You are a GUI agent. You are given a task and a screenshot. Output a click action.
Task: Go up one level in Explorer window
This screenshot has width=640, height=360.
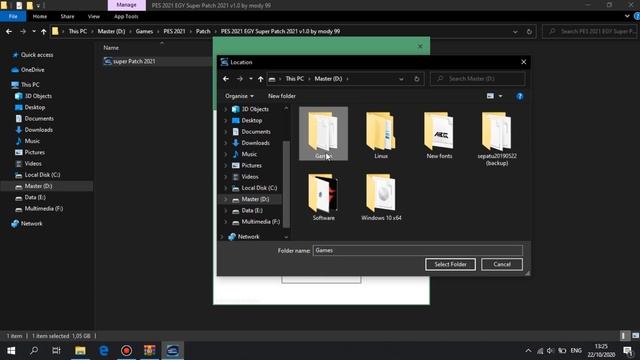coord(43,31)
